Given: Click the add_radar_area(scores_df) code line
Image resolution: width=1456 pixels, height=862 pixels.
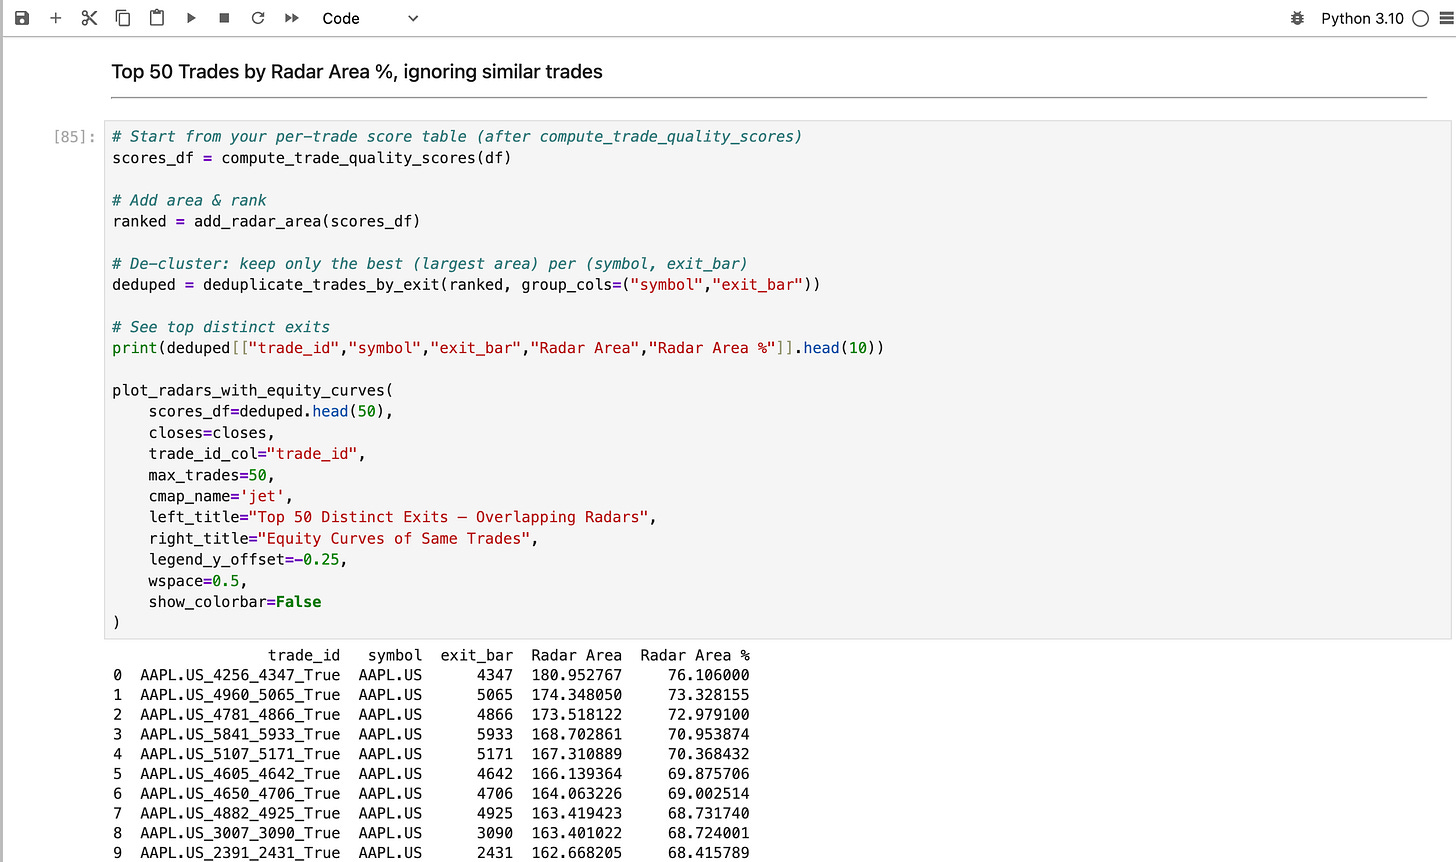Looking at the screenshot, I should (266, 221).
